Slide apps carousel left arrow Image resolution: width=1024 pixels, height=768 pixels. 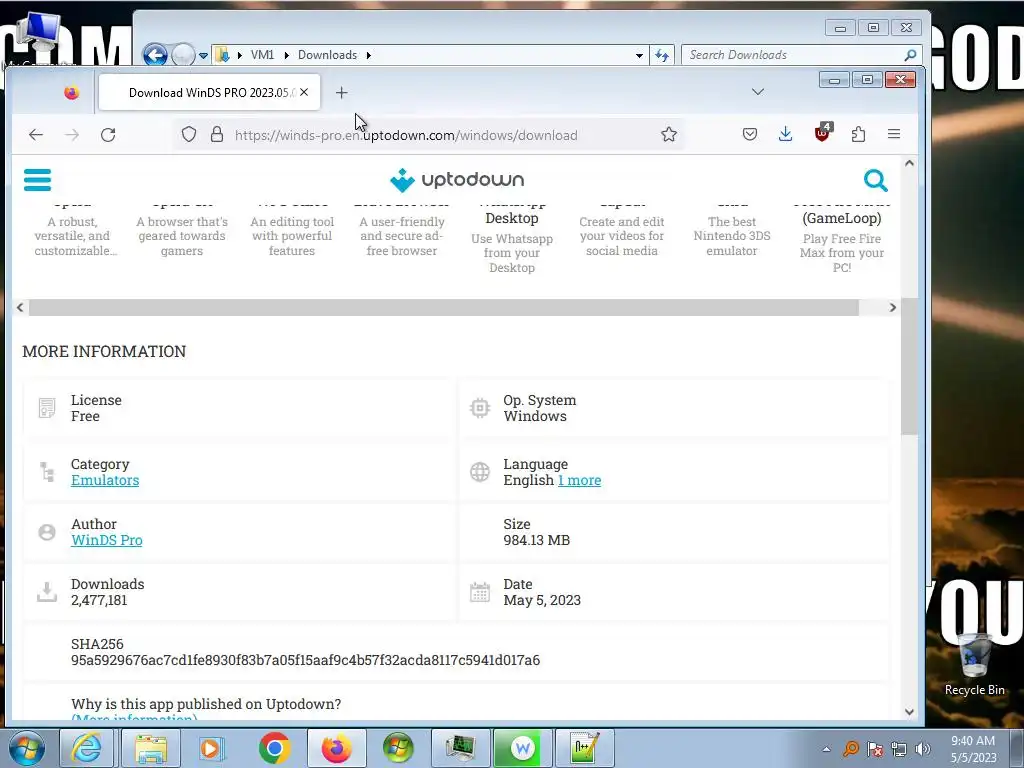pos(20,308)
